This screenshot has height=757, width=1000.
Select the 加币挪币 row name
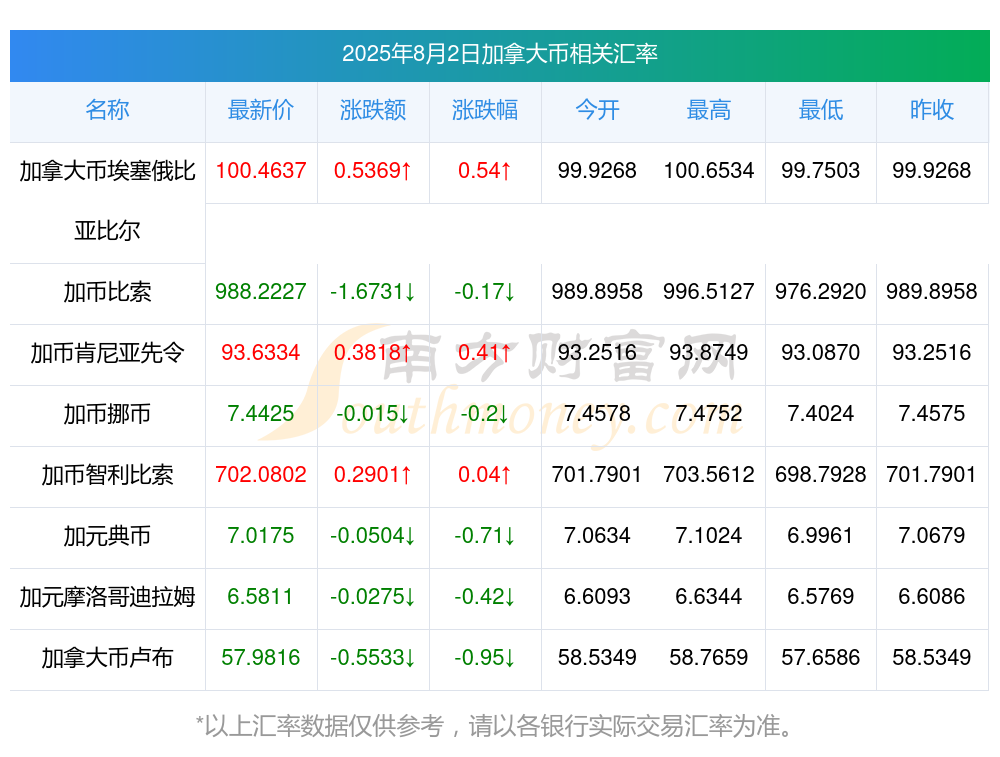coord(107,414)
